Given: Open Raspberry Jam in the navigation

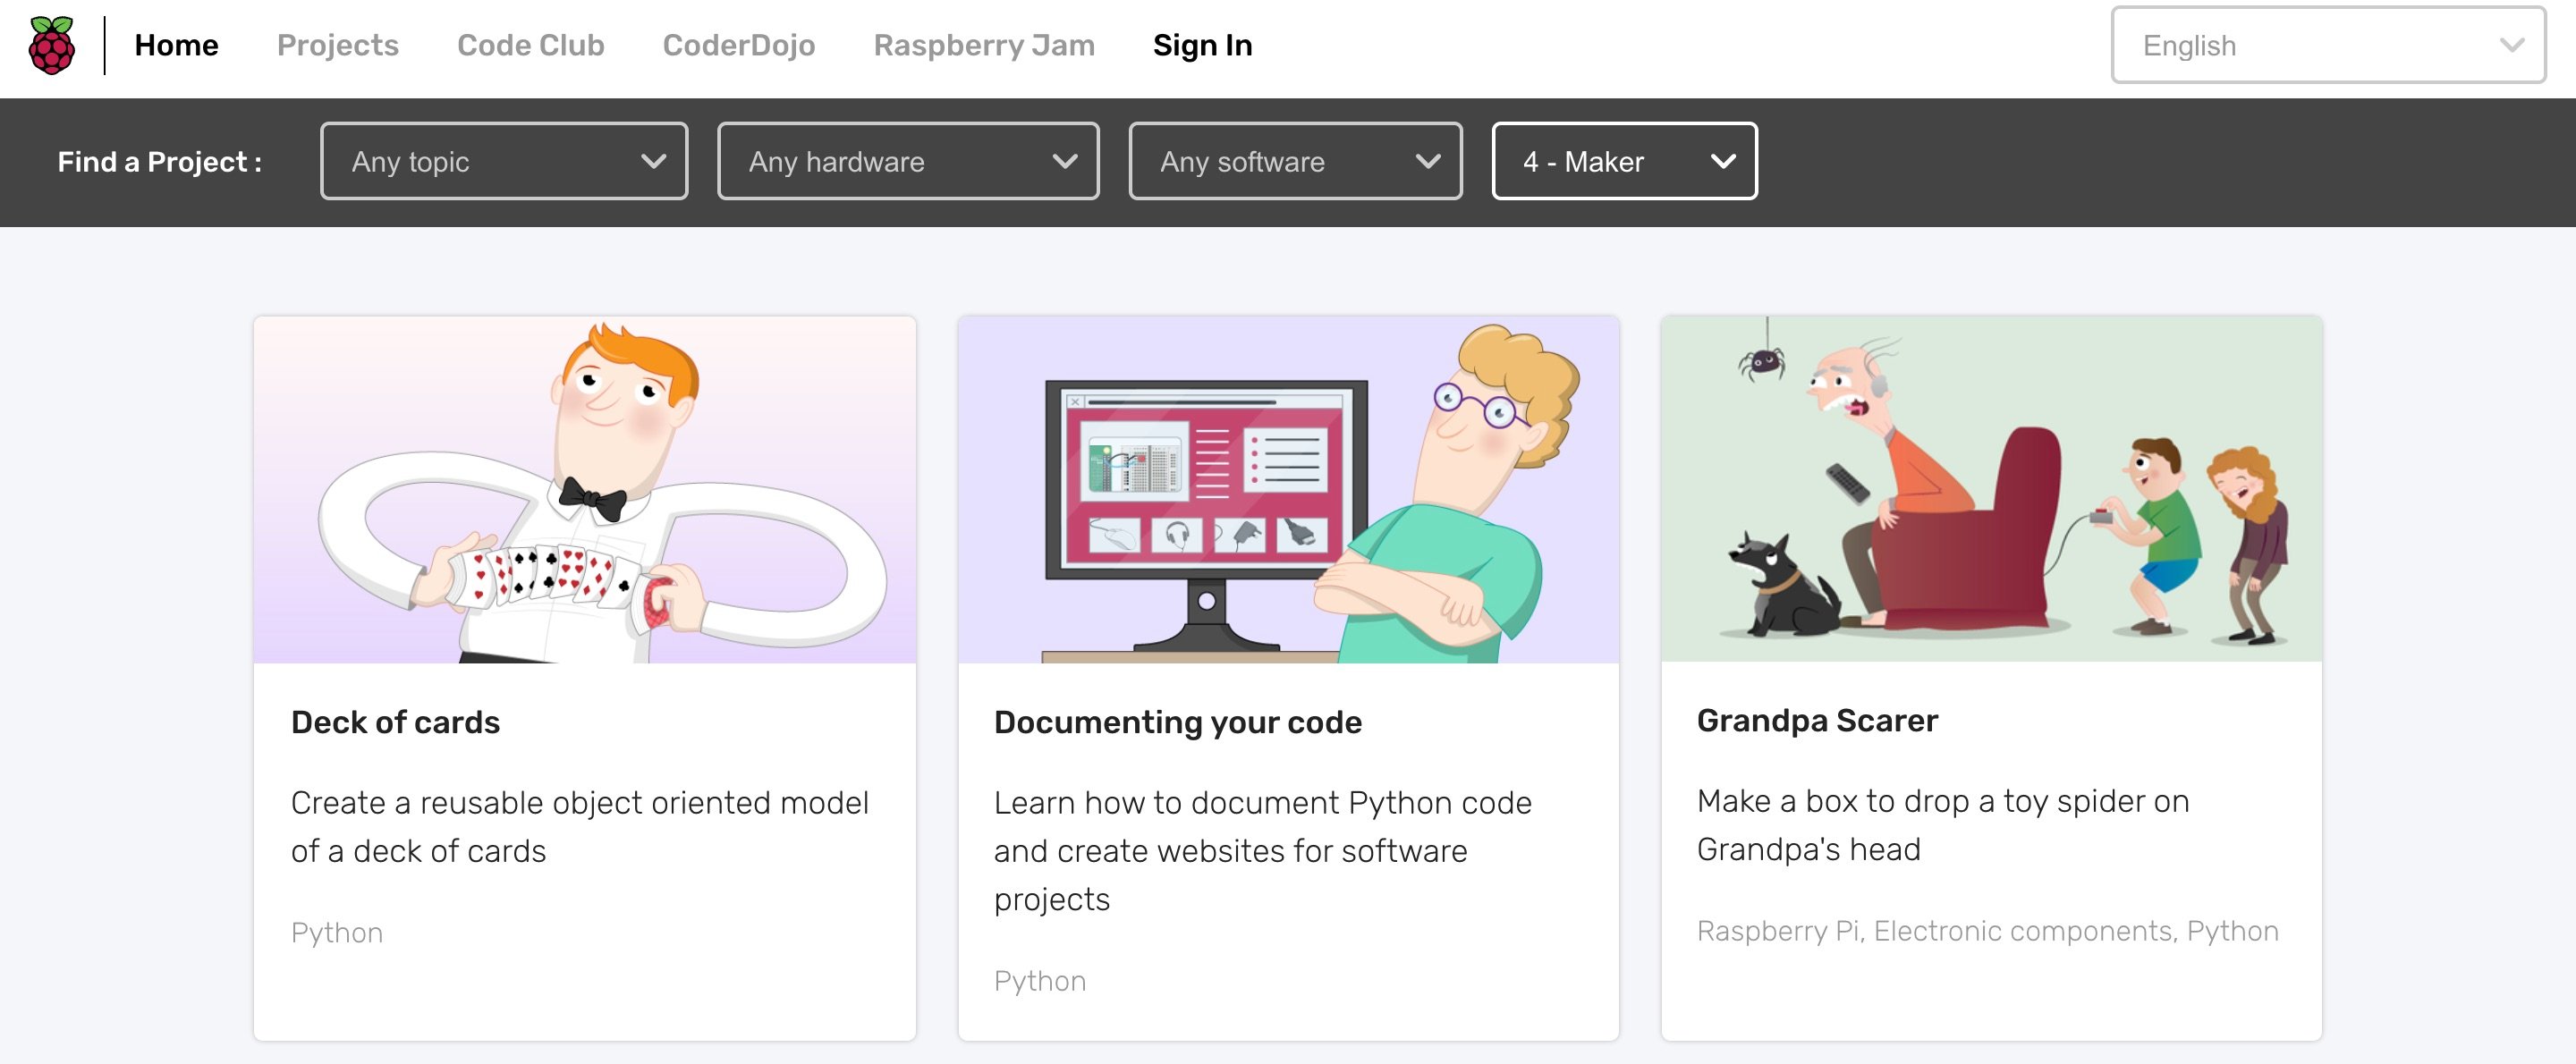Looking at the screenshot, I should coord(984,45).
